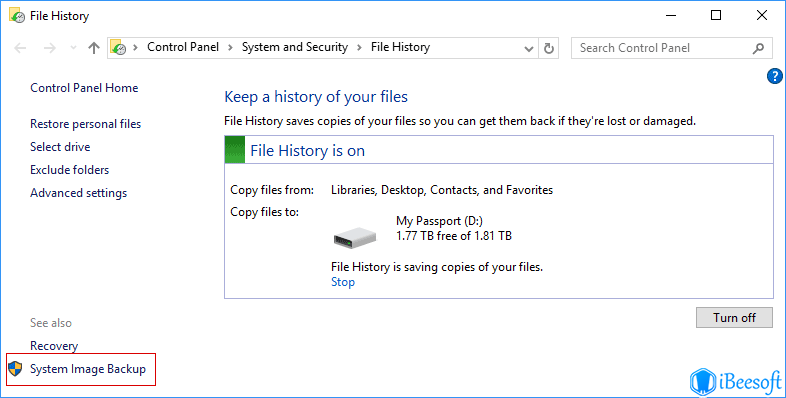Image resolution: width=786 pixels, height=398 pixels.
Task: Click the File History address bar icon
Action: (118, 47)
